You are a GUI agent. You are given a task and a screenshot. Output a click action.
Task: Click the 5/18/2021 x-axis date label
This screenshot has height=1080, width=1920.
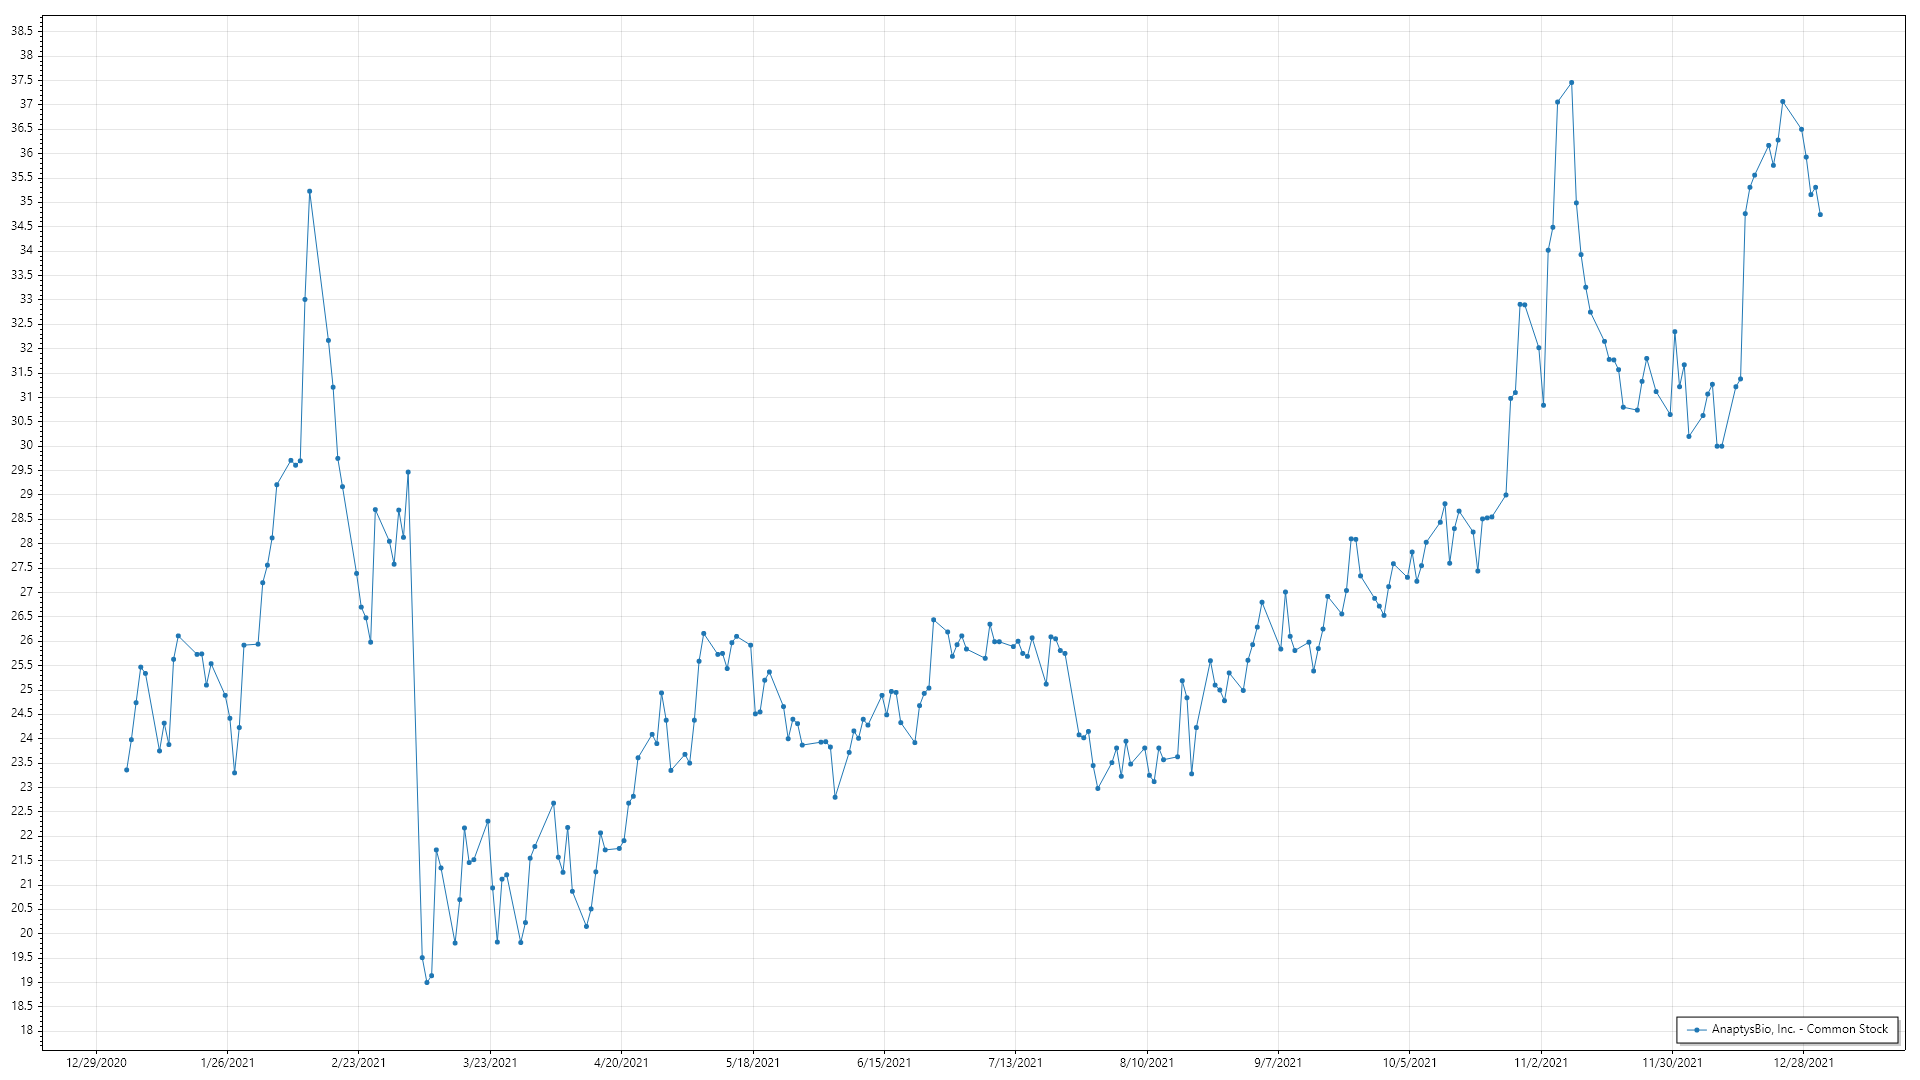coord(753,1063)
